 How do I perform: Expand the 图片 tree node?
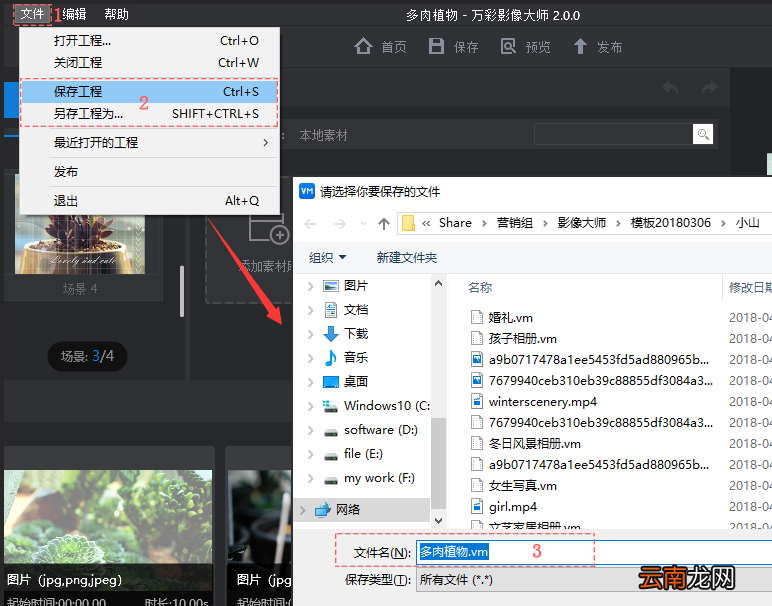click(310, 286)
